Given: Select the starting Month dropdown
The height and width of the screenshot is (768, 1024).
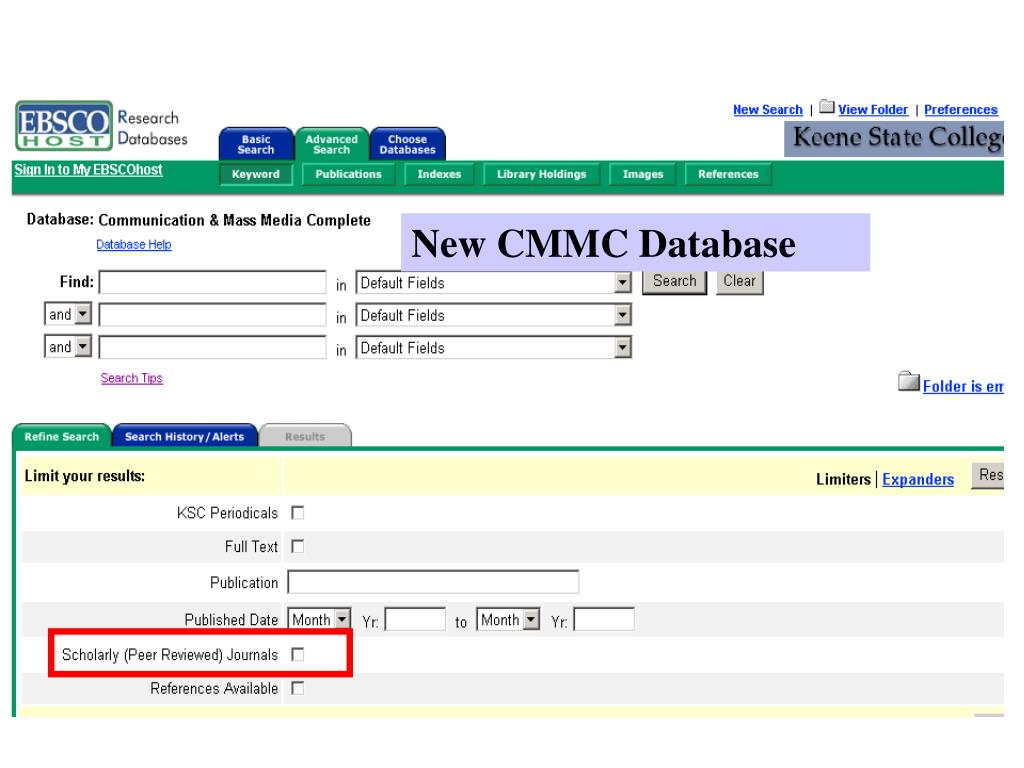Looking at the screenshot, I should coord(319,619).
